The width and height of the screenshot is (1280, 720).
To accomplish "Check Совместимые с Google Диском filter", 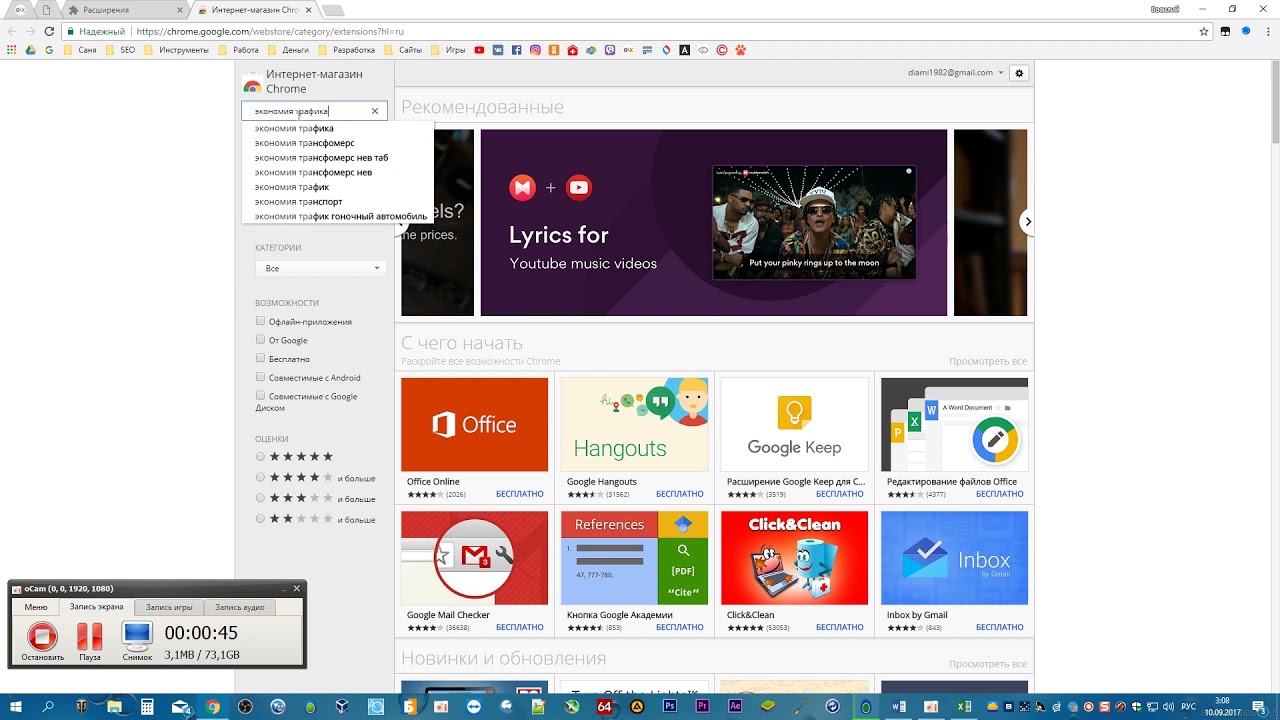I will [x=260, y=396].
